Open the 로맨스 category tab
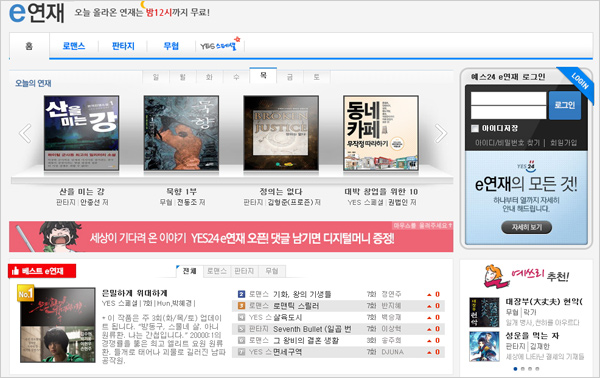Image resolution: width=600 pixels, height=378 pixels. [74, 46]
